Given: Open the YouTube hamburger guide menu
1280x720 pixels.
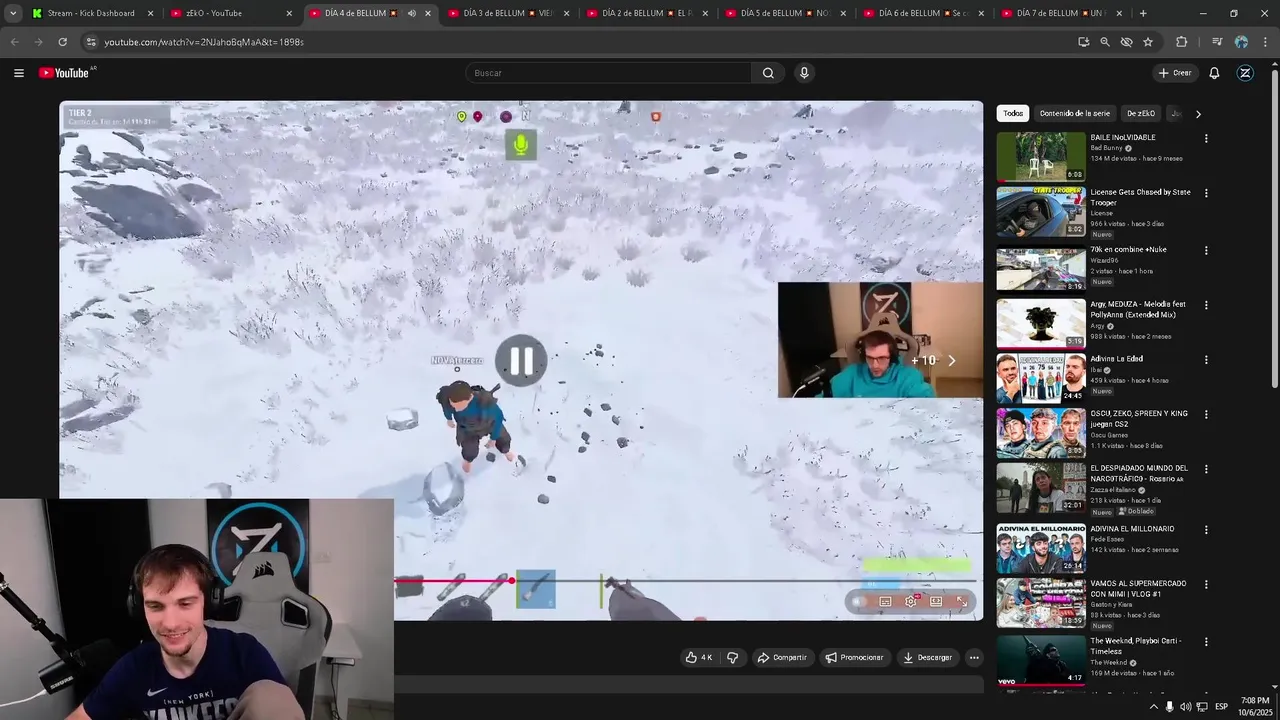Looking at the screenshot, I should 18,73.
